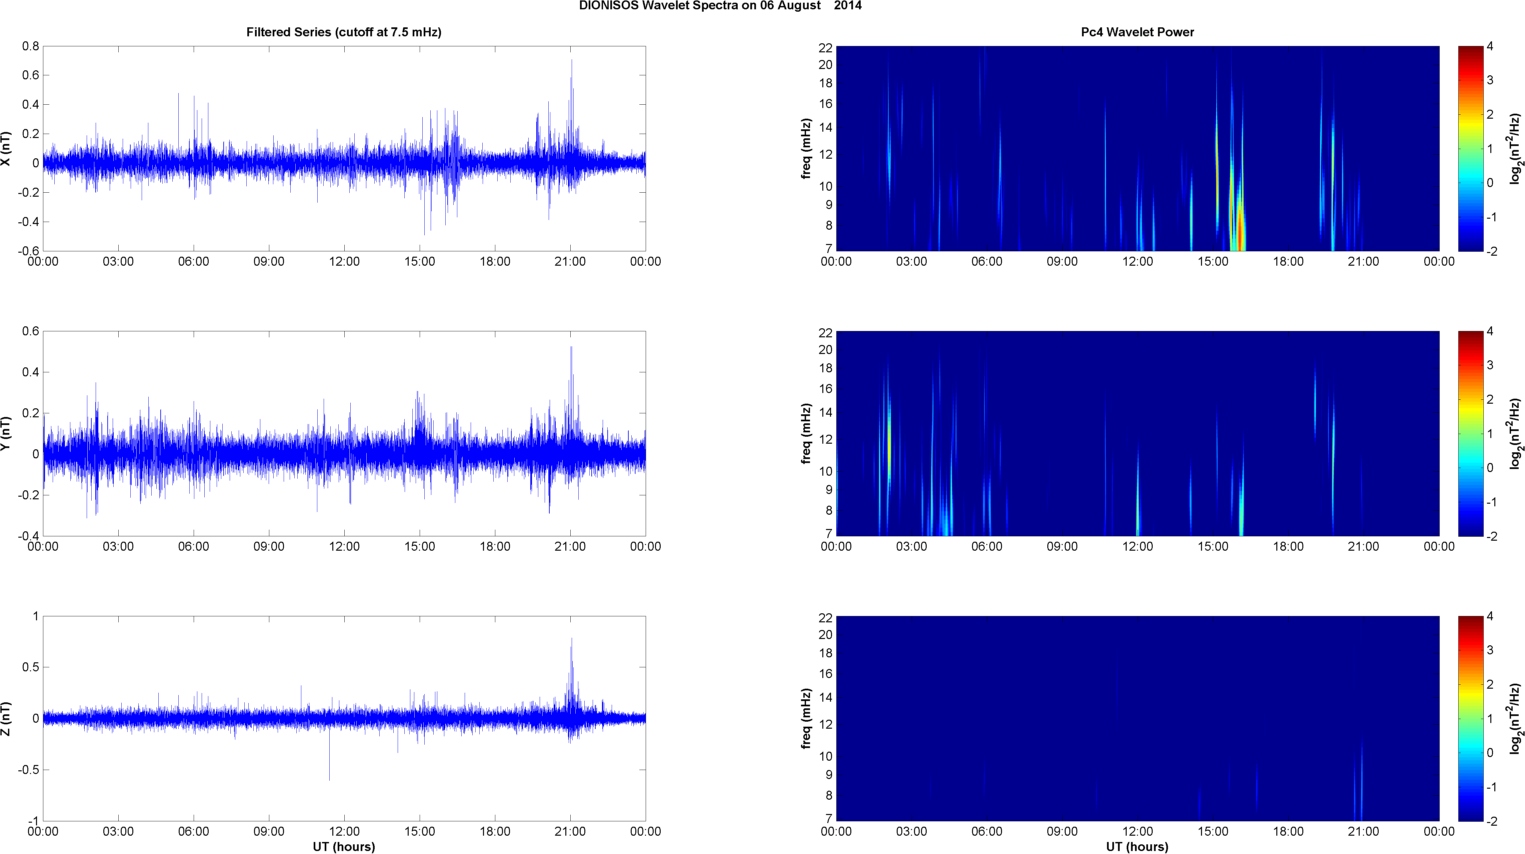This screenshot has height=854, width=1525.
Task: Click 'freq (mHz)' label of bottom spectrogram
Action: point(806,718)
